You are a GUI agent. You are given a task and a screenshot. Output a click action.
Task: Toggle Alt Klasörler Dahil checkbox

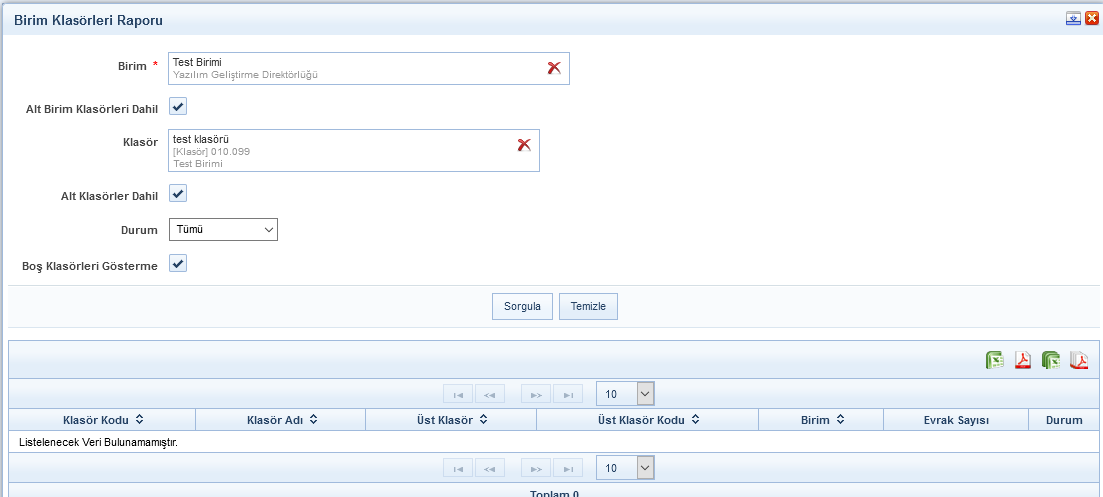pos(178,193)
